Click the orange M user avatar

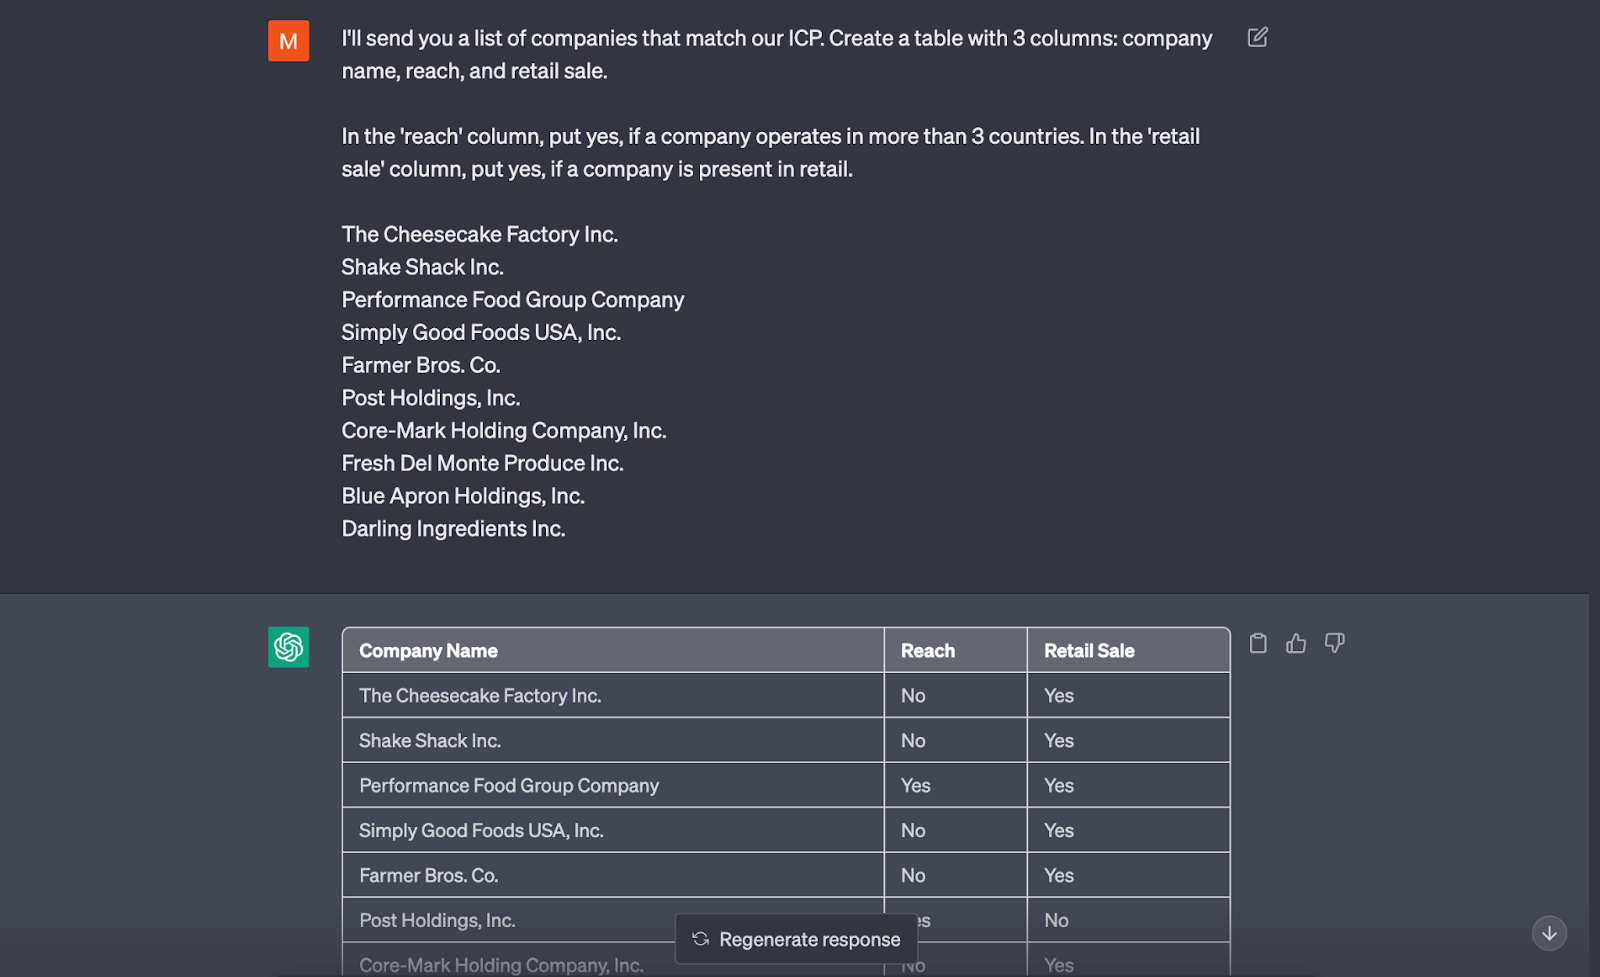pos(288,41)
